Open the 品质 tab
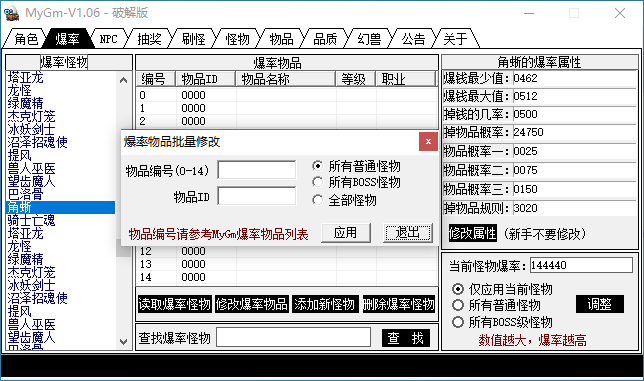This screenshot has height=381, width=644. click(325, 39)
